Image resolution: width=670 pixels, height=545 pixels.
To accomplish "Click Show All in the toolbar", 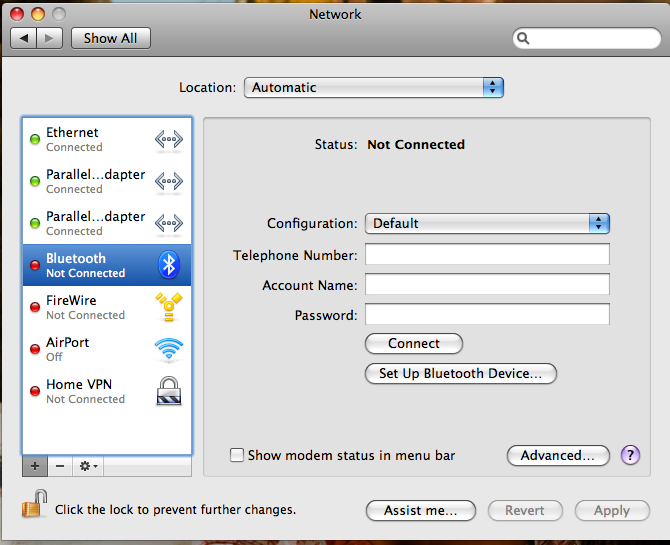I will (110, 38).
